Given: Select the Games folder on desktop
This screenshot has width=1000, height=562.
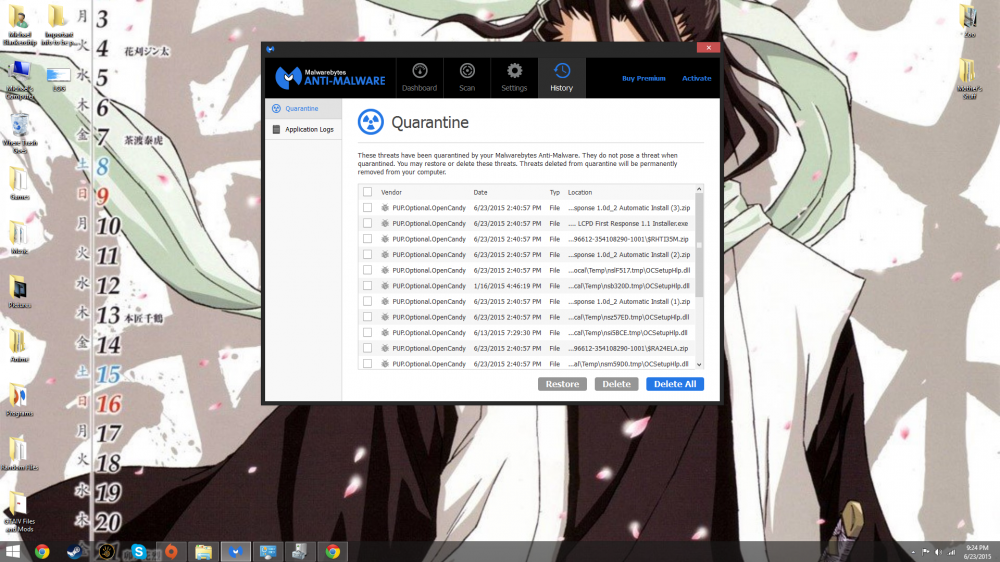Looking at the screenshot, I should point(19,184).
